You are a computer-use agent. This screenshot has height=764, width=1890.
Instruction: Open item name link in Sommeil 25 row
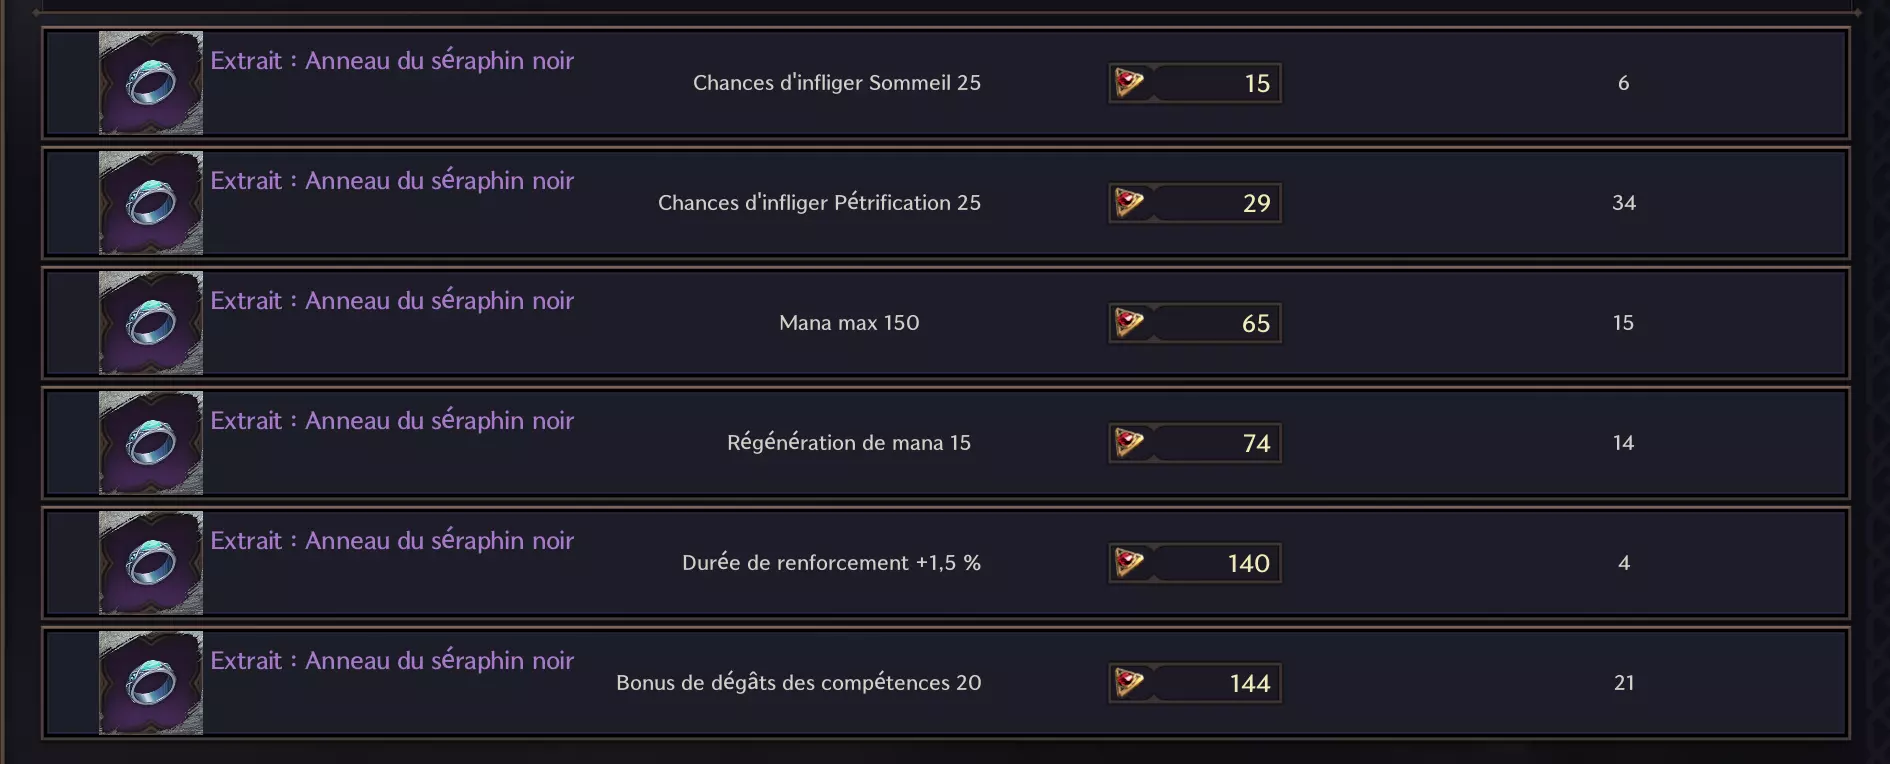pos(392,61)
